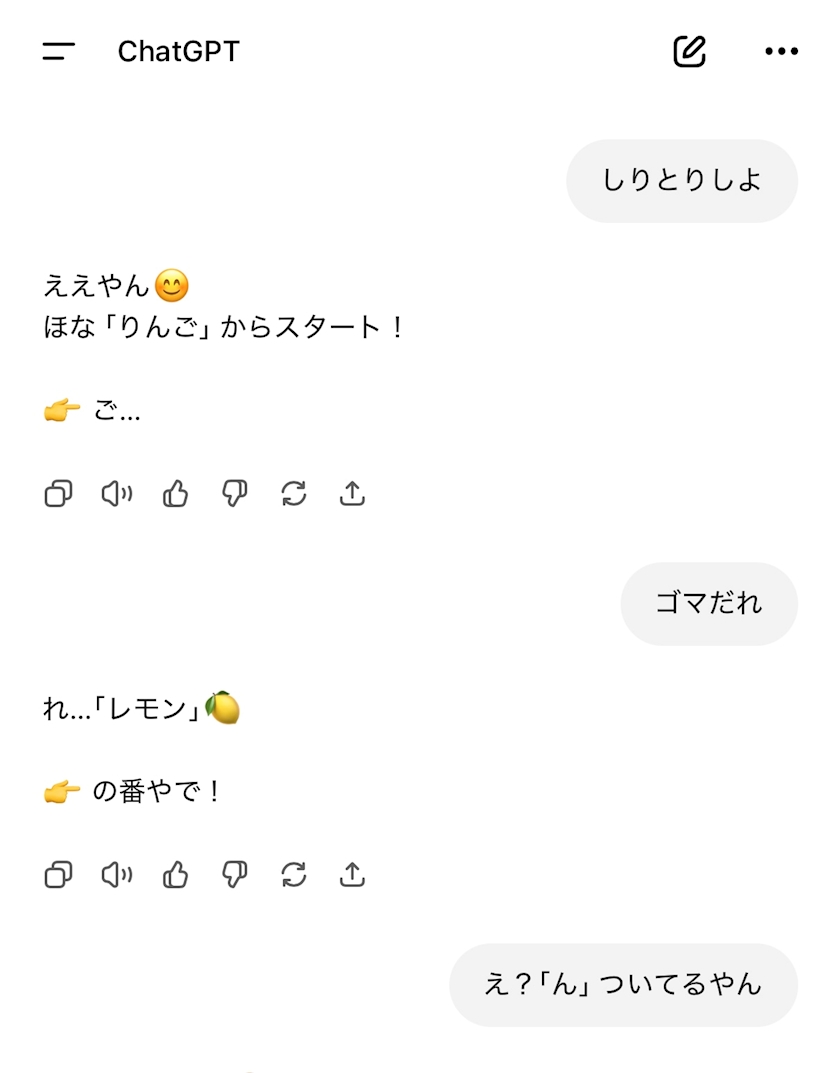Viewport: 840px width, 1073px height.
Task: Tap the れ…「レモン」 response text
Action: (142, 708)
